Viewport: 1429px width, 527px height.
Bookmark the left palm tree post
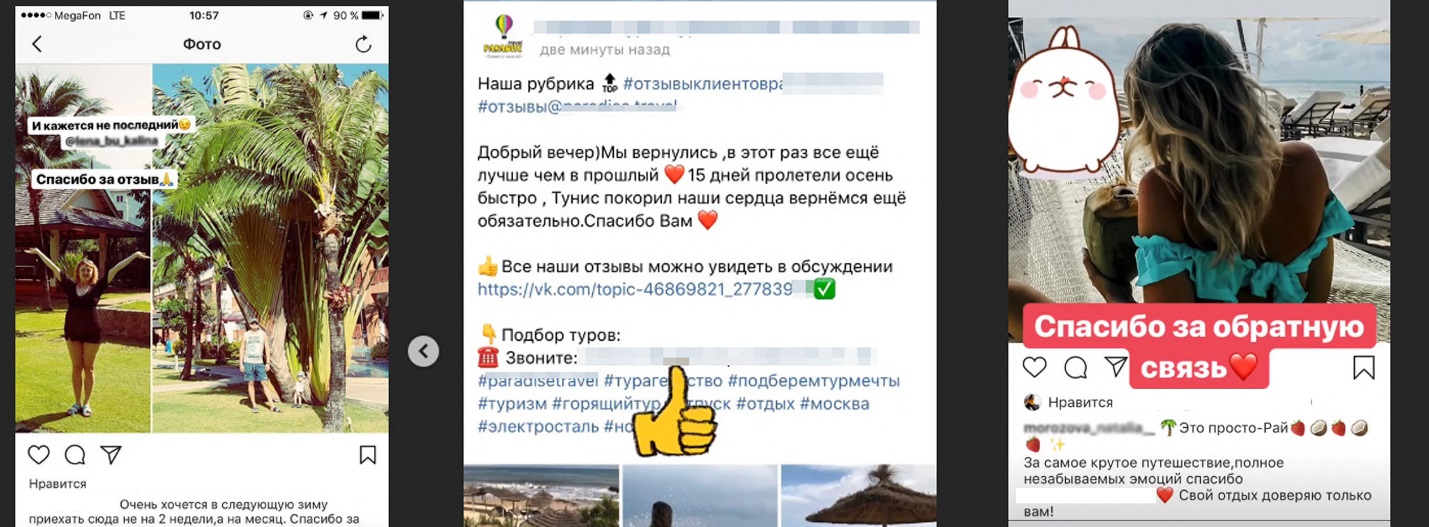tap(367, 455)
